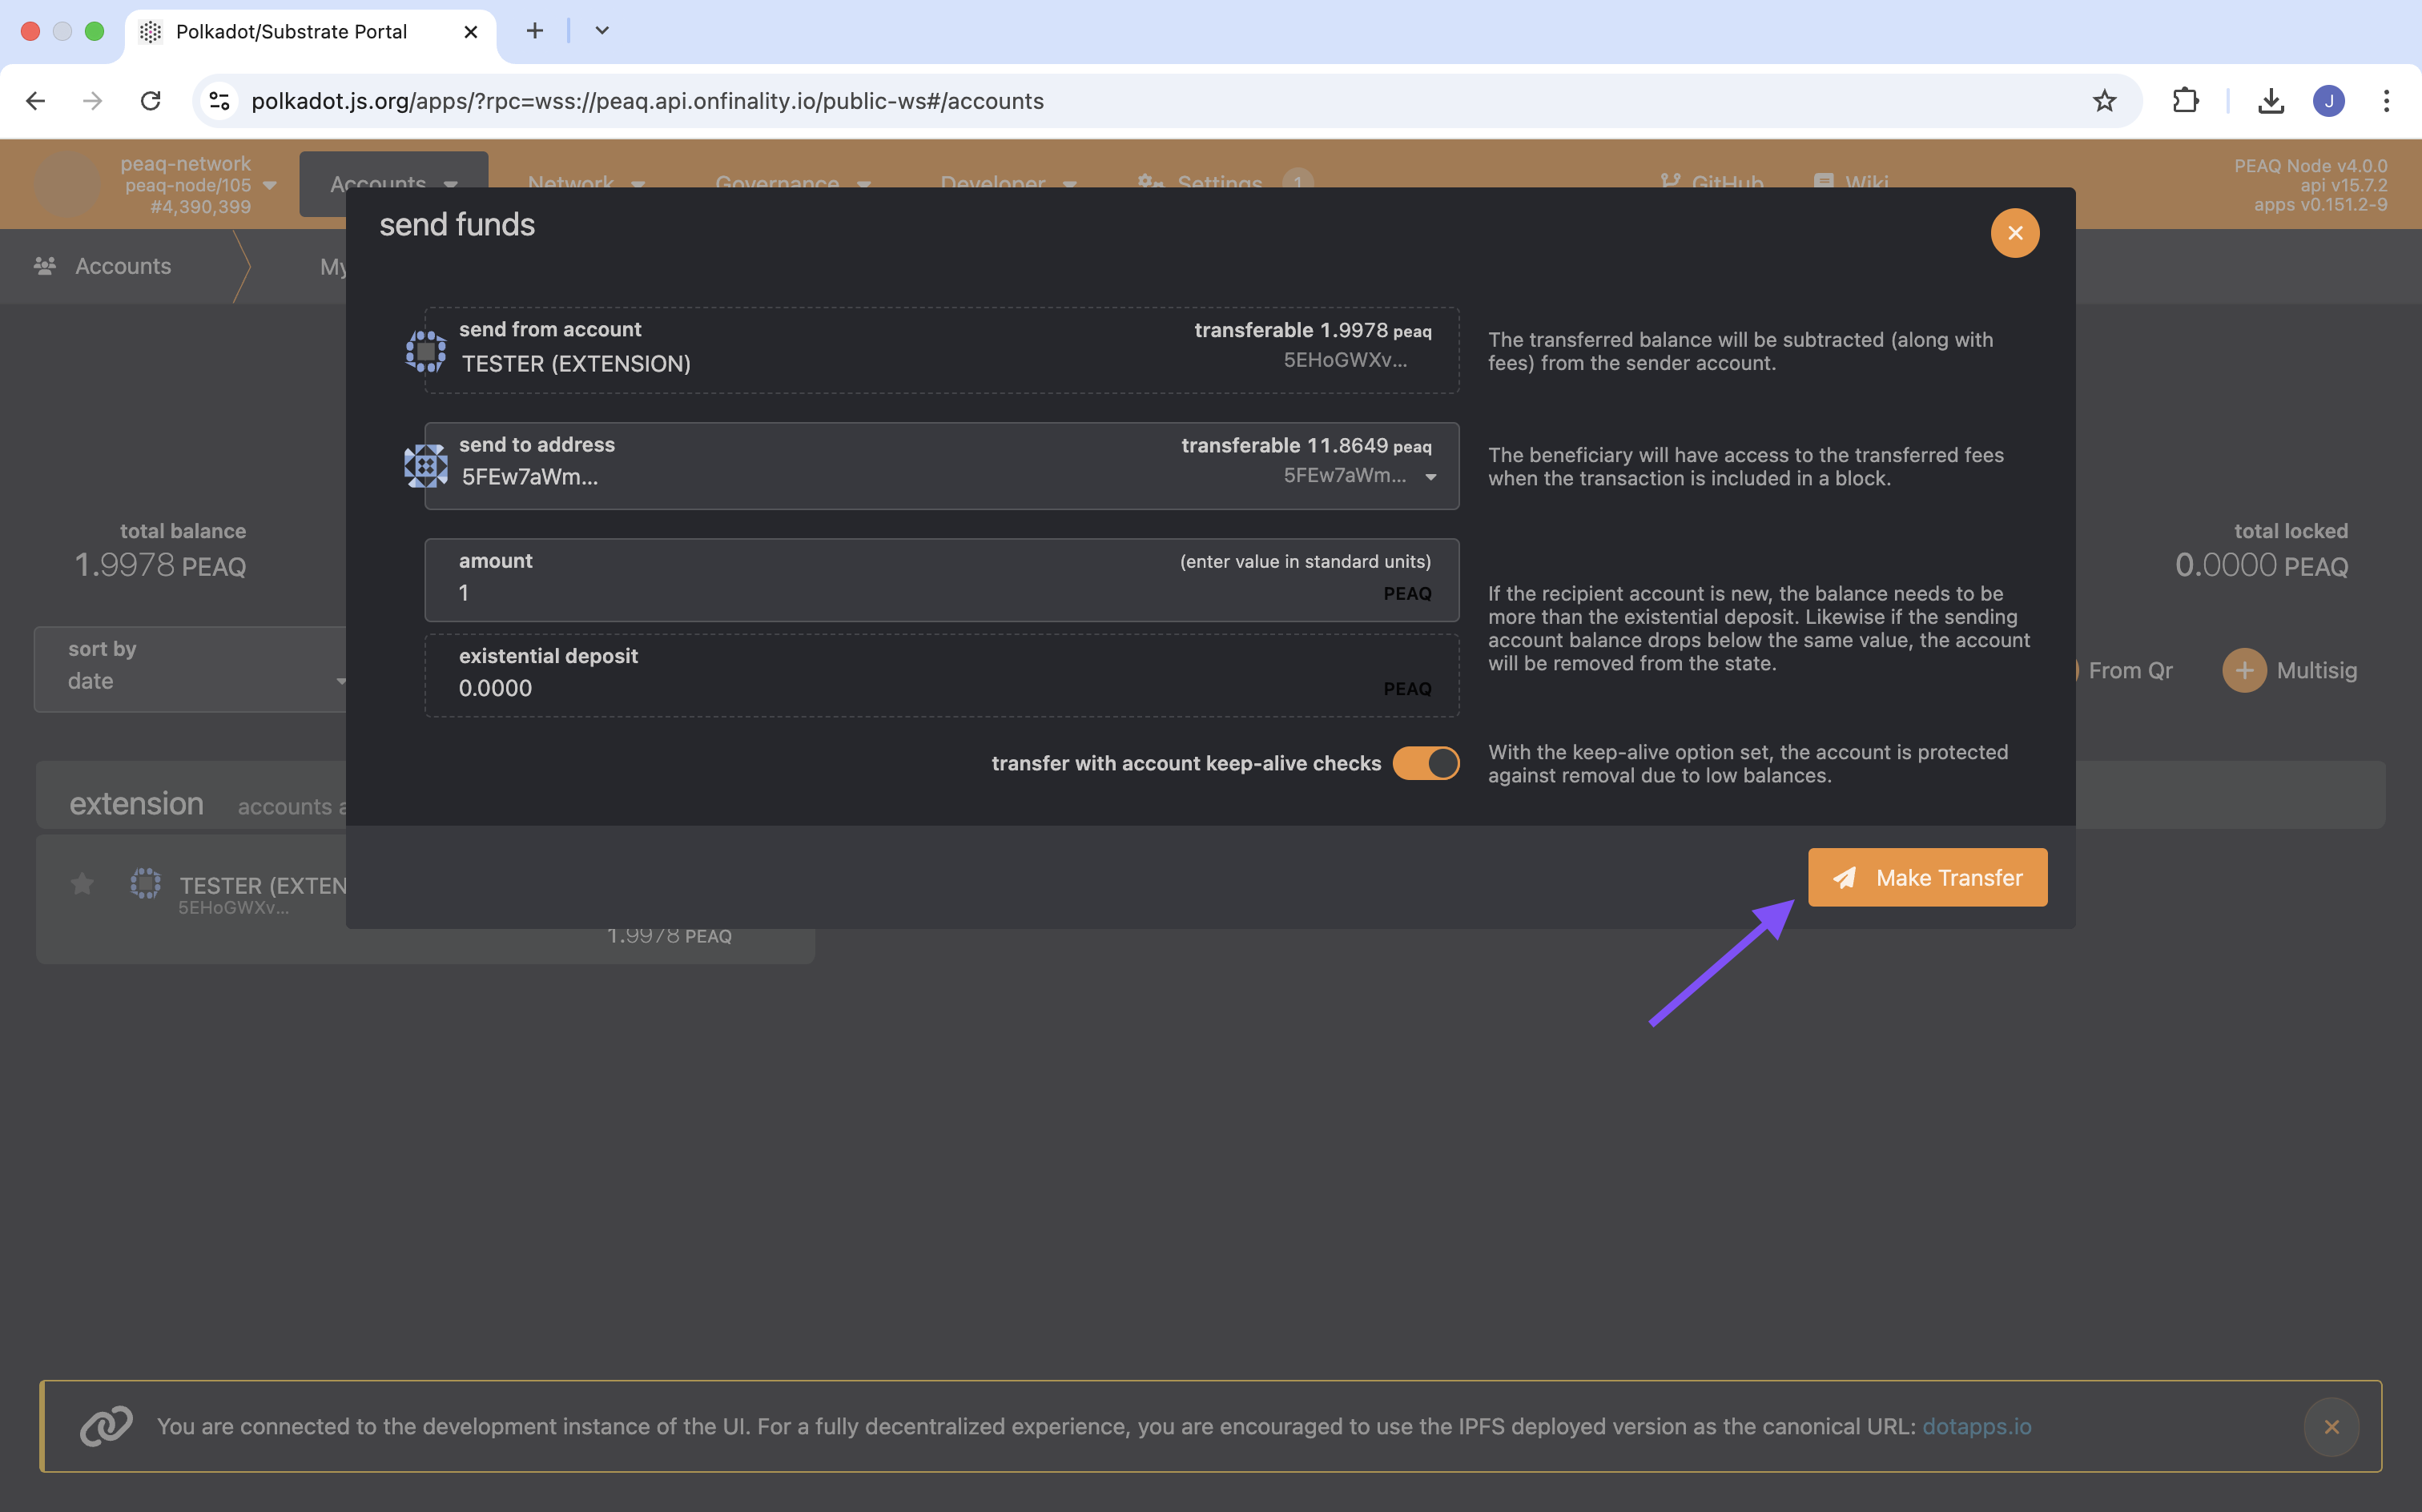2422x1512 pixels.
Task: Close the send funds dialog
Action: 2014,233
